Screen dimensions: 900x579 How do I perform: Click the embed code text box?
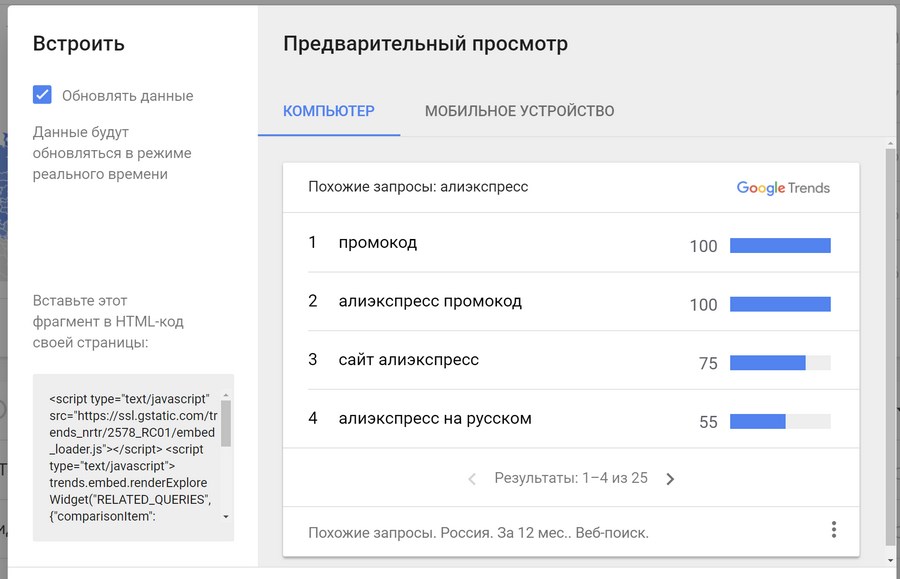tap(133, 457)
